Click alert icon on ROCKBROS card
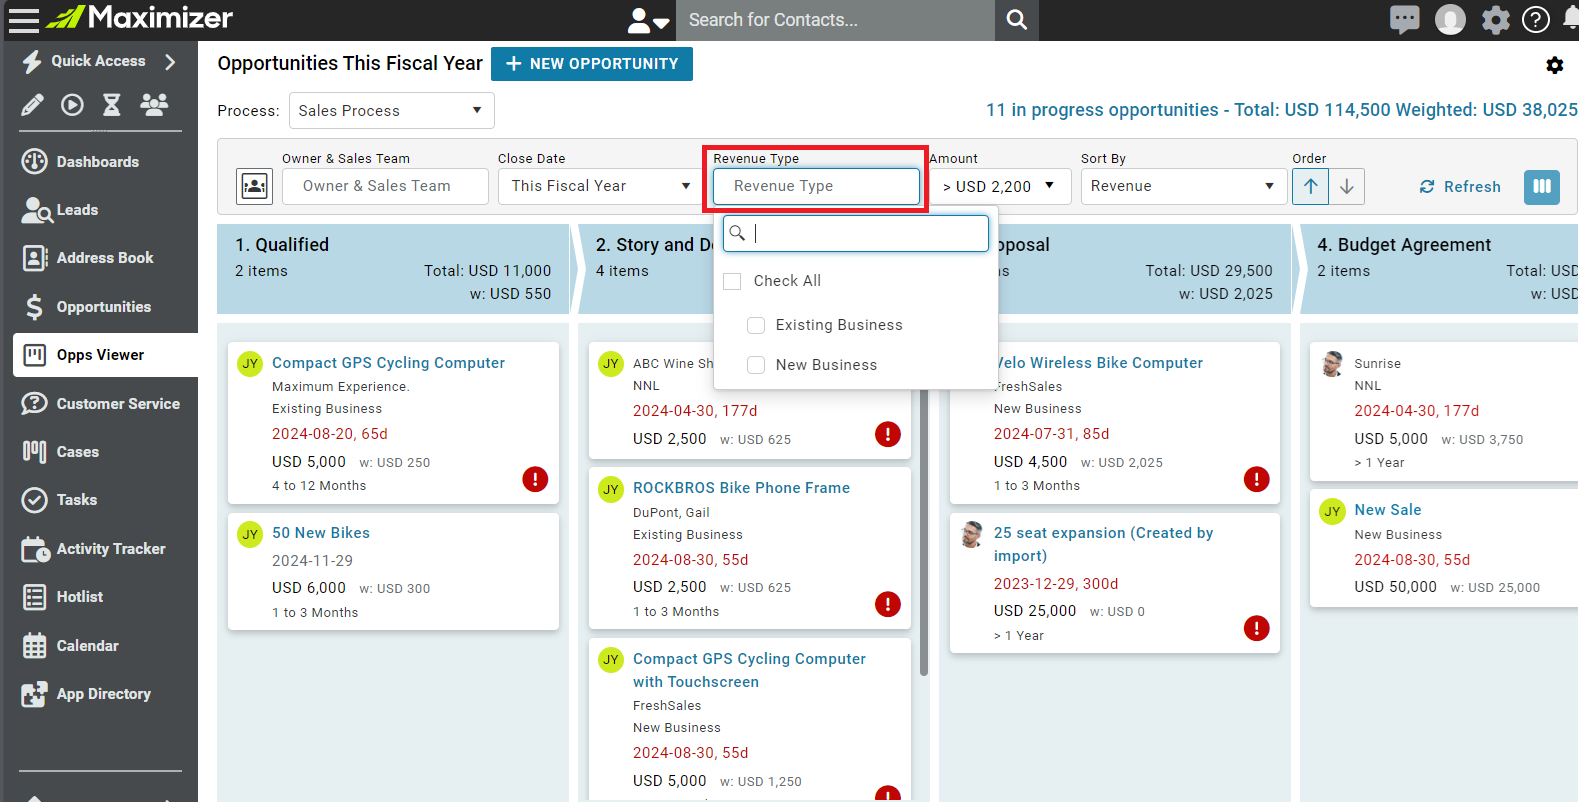Viewport: 1579px width, 802px height. coord(887,604)
